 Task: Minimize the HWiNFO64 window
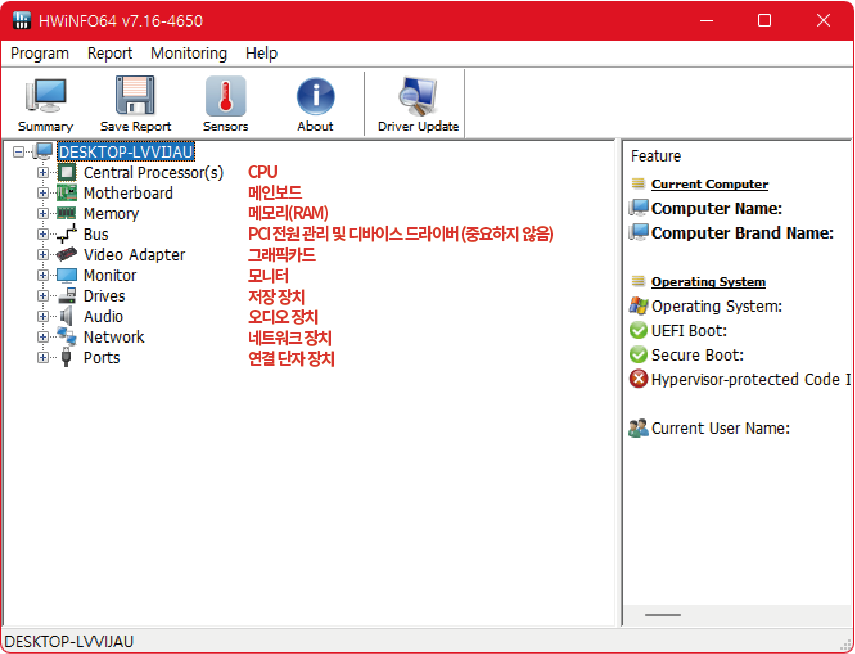707,21
